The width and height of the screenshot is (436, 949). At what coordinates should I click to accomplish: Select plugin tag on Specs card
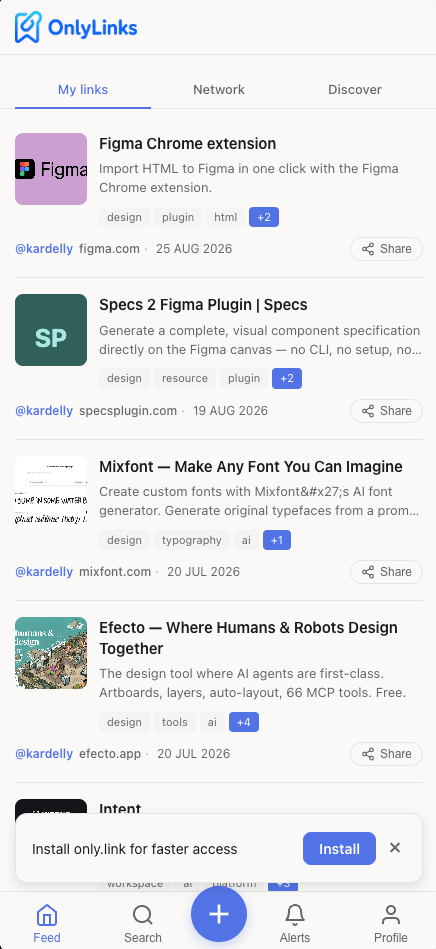click(x=244, y=378)
